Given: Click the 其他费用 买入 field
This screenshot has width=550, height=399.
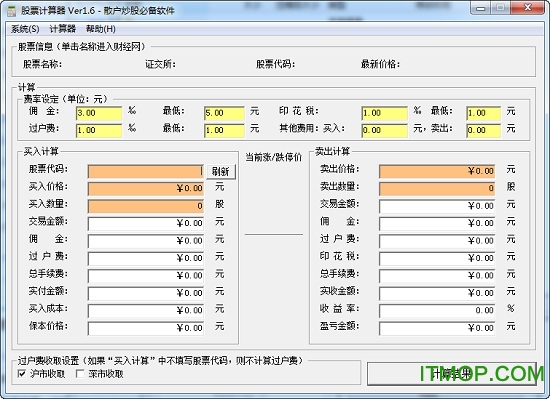Looking at the screenshot, I should point(384,130).
